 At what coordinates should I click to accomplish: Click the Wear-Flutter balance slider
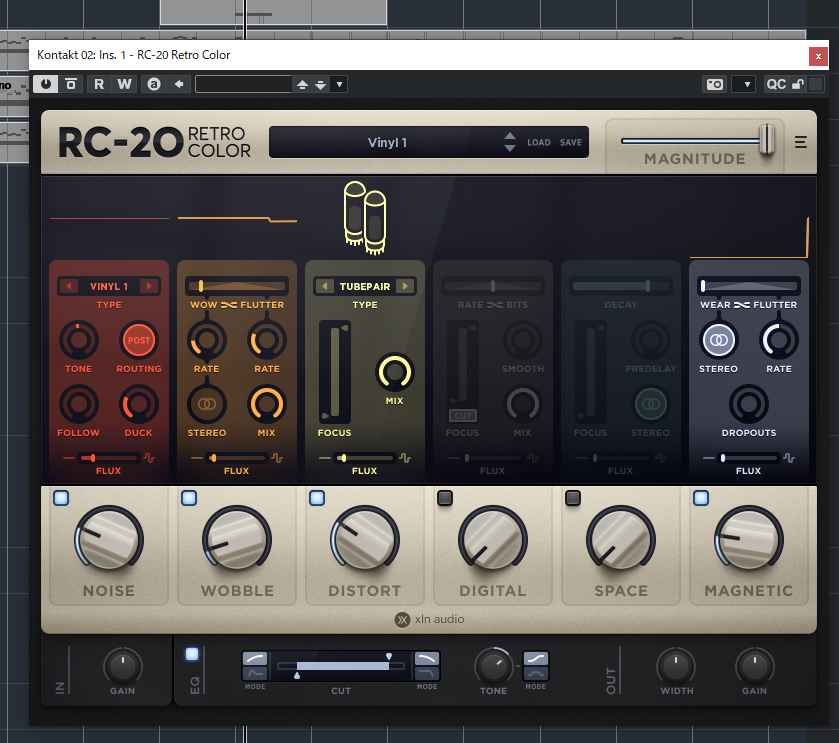pyautogui.click(x=749, y=286)
